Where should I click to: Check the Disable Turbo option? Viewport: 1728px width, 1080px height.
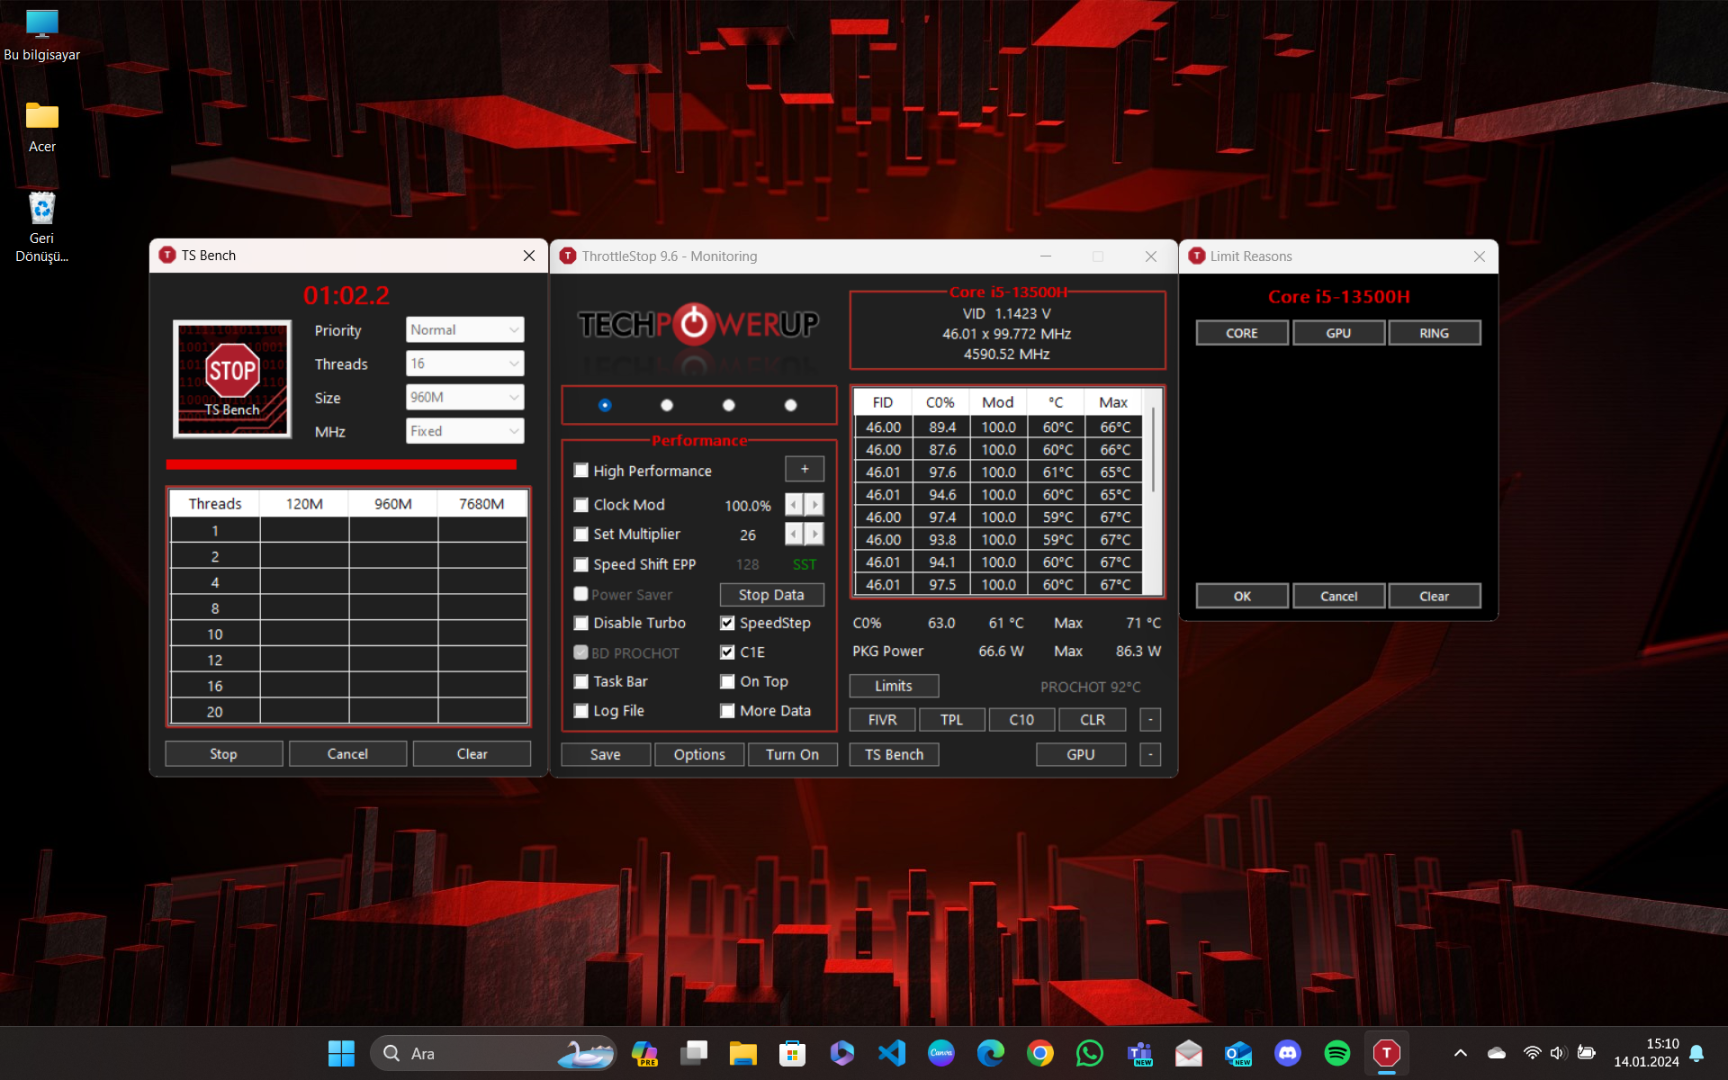pos(581,623)
